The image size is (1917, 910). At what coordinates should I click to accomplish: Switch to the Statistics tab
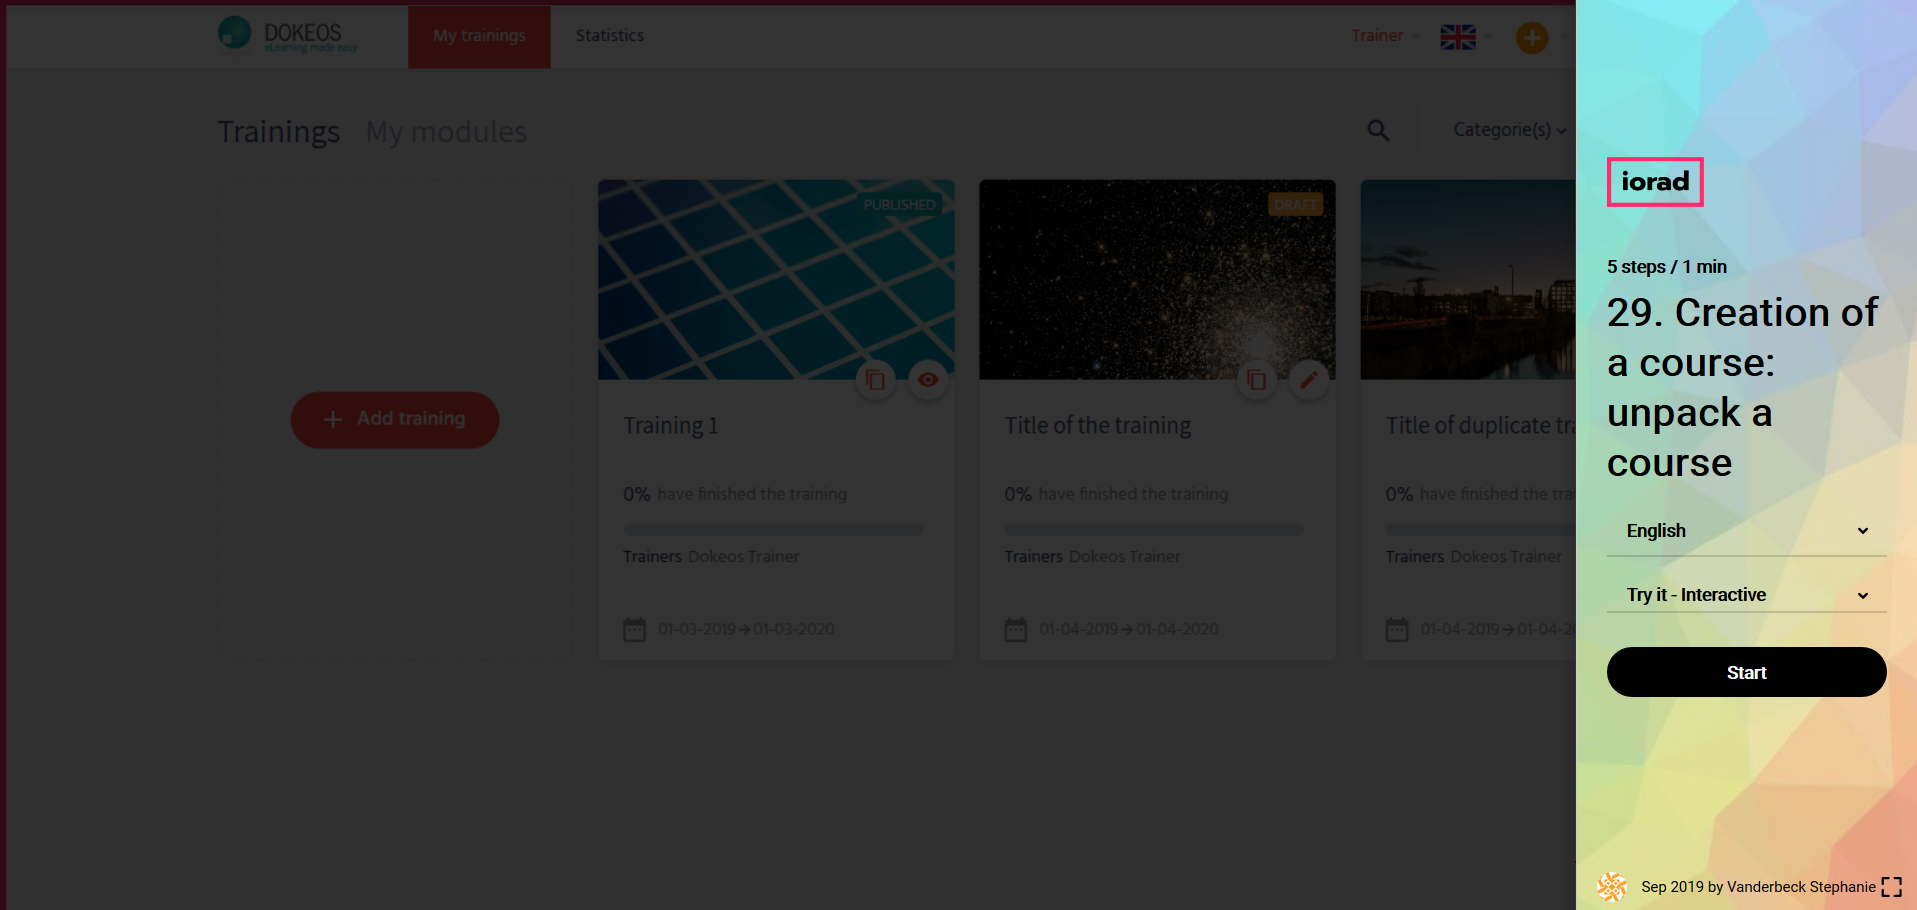(x=609, y=36)
